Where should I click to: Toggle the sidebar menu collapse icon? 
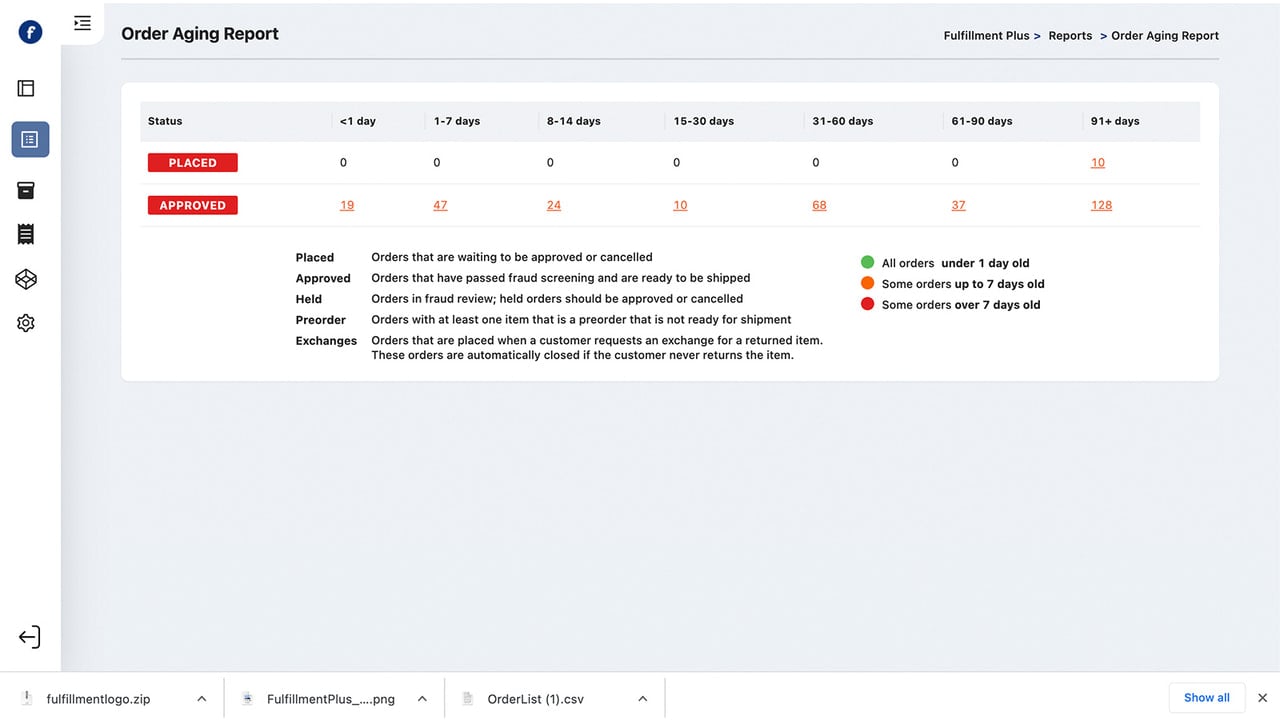[83, 23]
